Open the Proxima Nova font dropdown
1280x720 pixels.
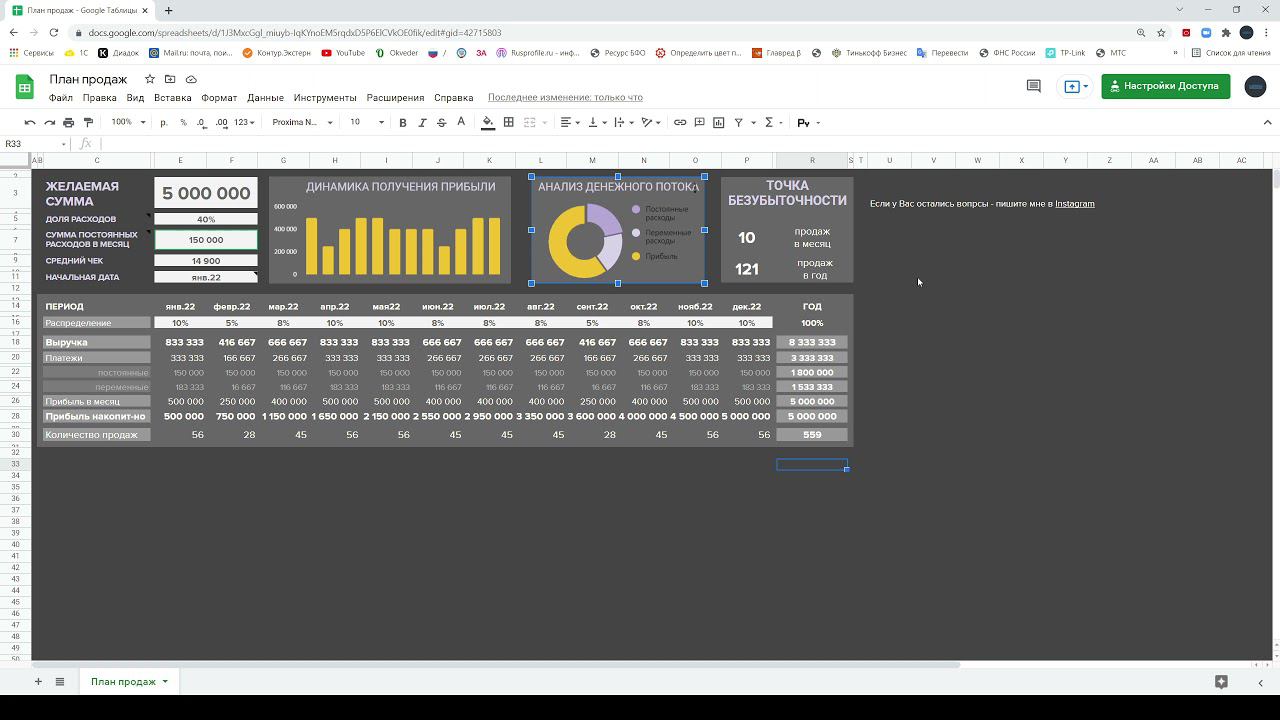tap(300, 122)
